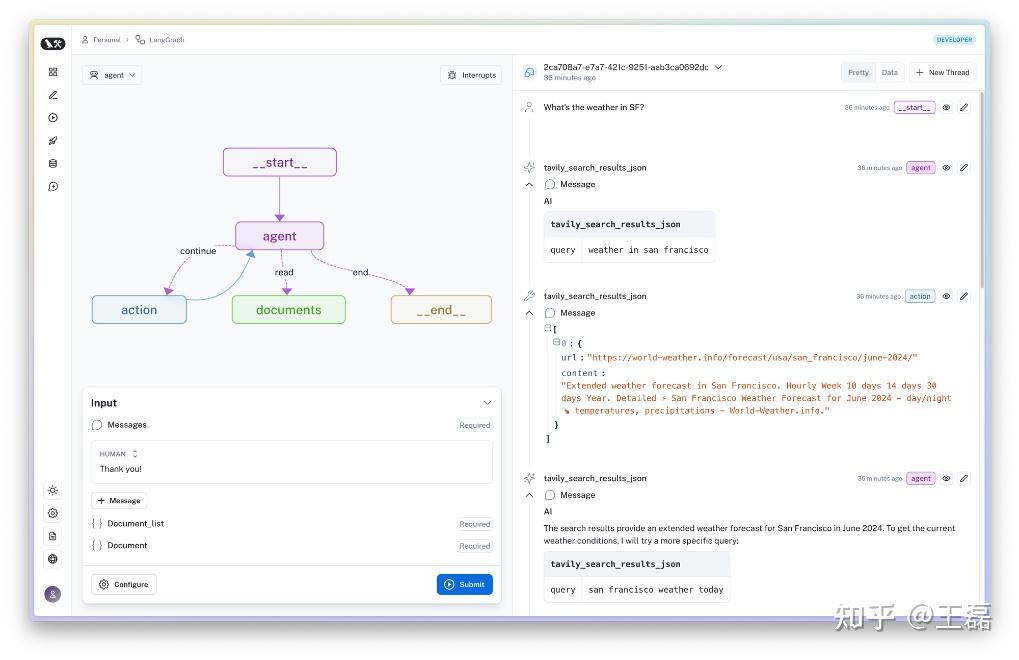Open the settings gear icon in sidebar

53,513
